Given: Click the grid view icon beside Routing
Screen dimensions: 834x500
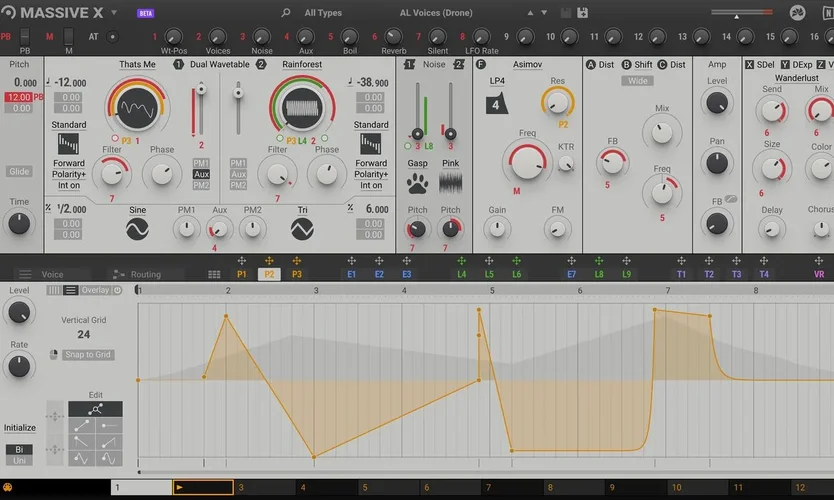Looking at the screenshot, I should pos(214,274).
